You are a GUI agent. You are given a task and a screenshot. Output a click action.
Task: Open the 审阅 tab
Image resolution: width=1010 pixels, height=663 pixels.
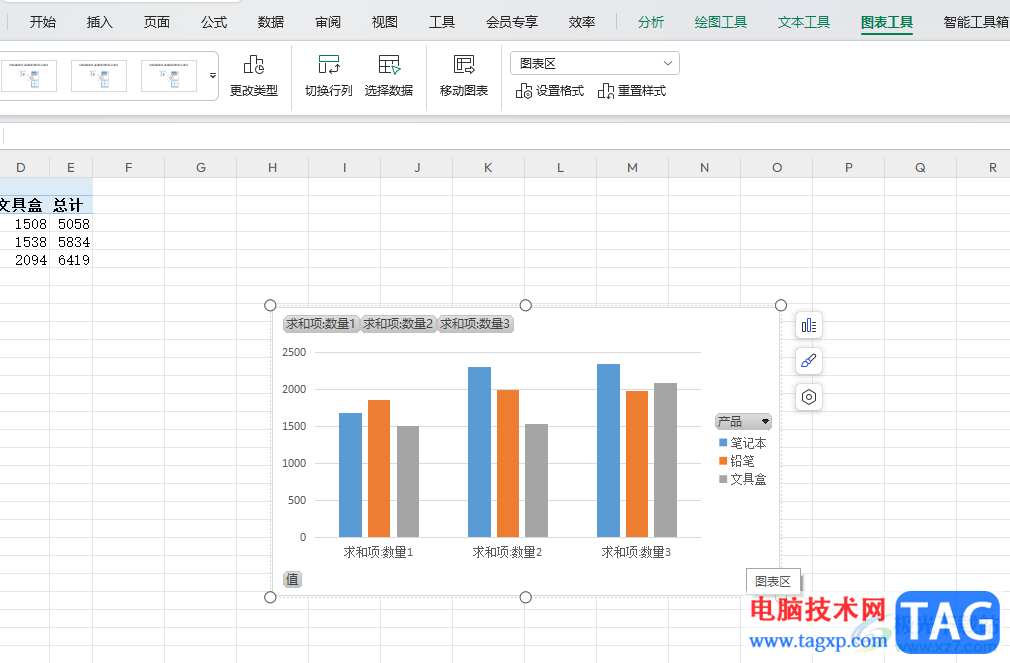pos(328,22)
